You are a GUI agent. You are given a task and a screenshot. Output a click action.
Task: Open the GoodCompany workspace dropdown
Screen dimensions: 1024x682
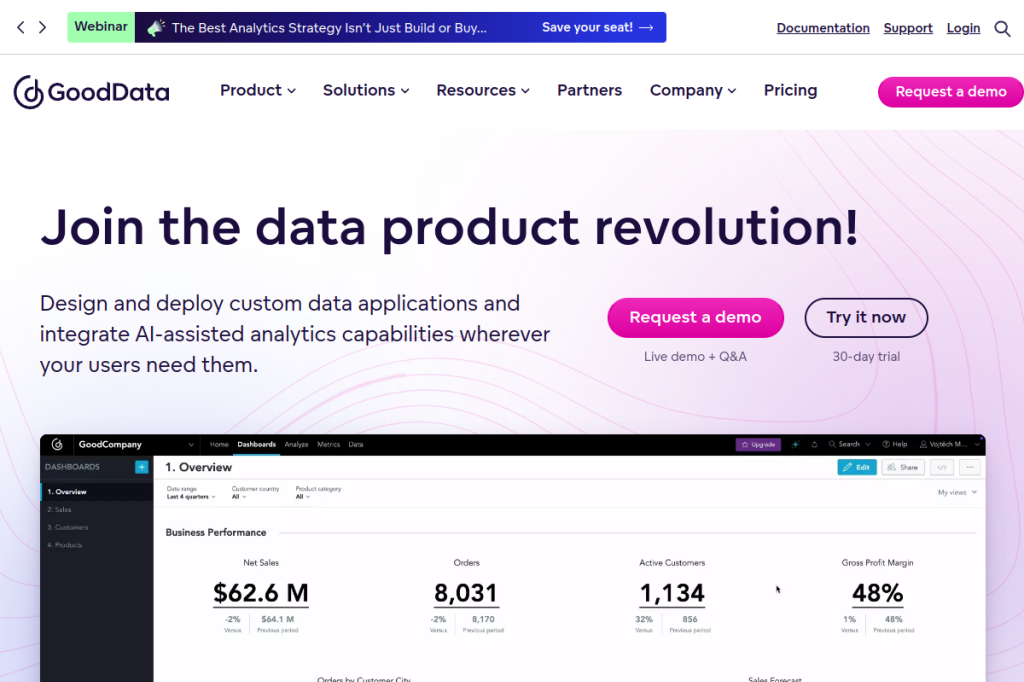click(x=136, y=444)
